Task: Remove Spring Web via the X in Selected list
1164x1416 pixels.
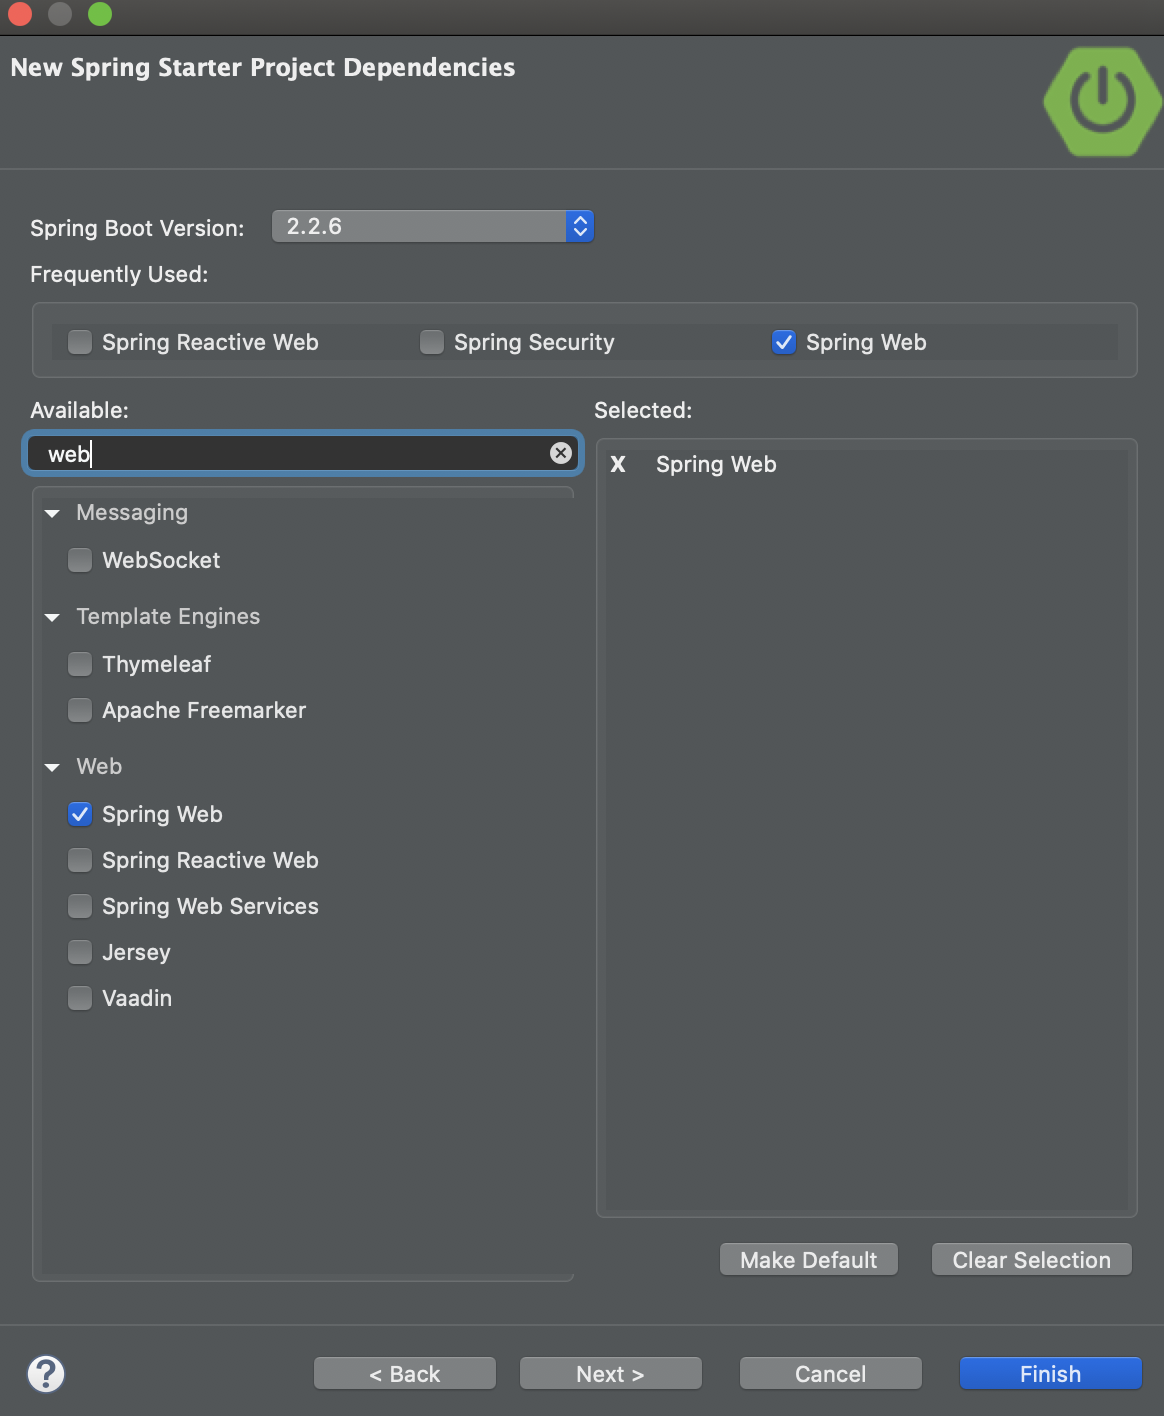Action: click(618, 464)
